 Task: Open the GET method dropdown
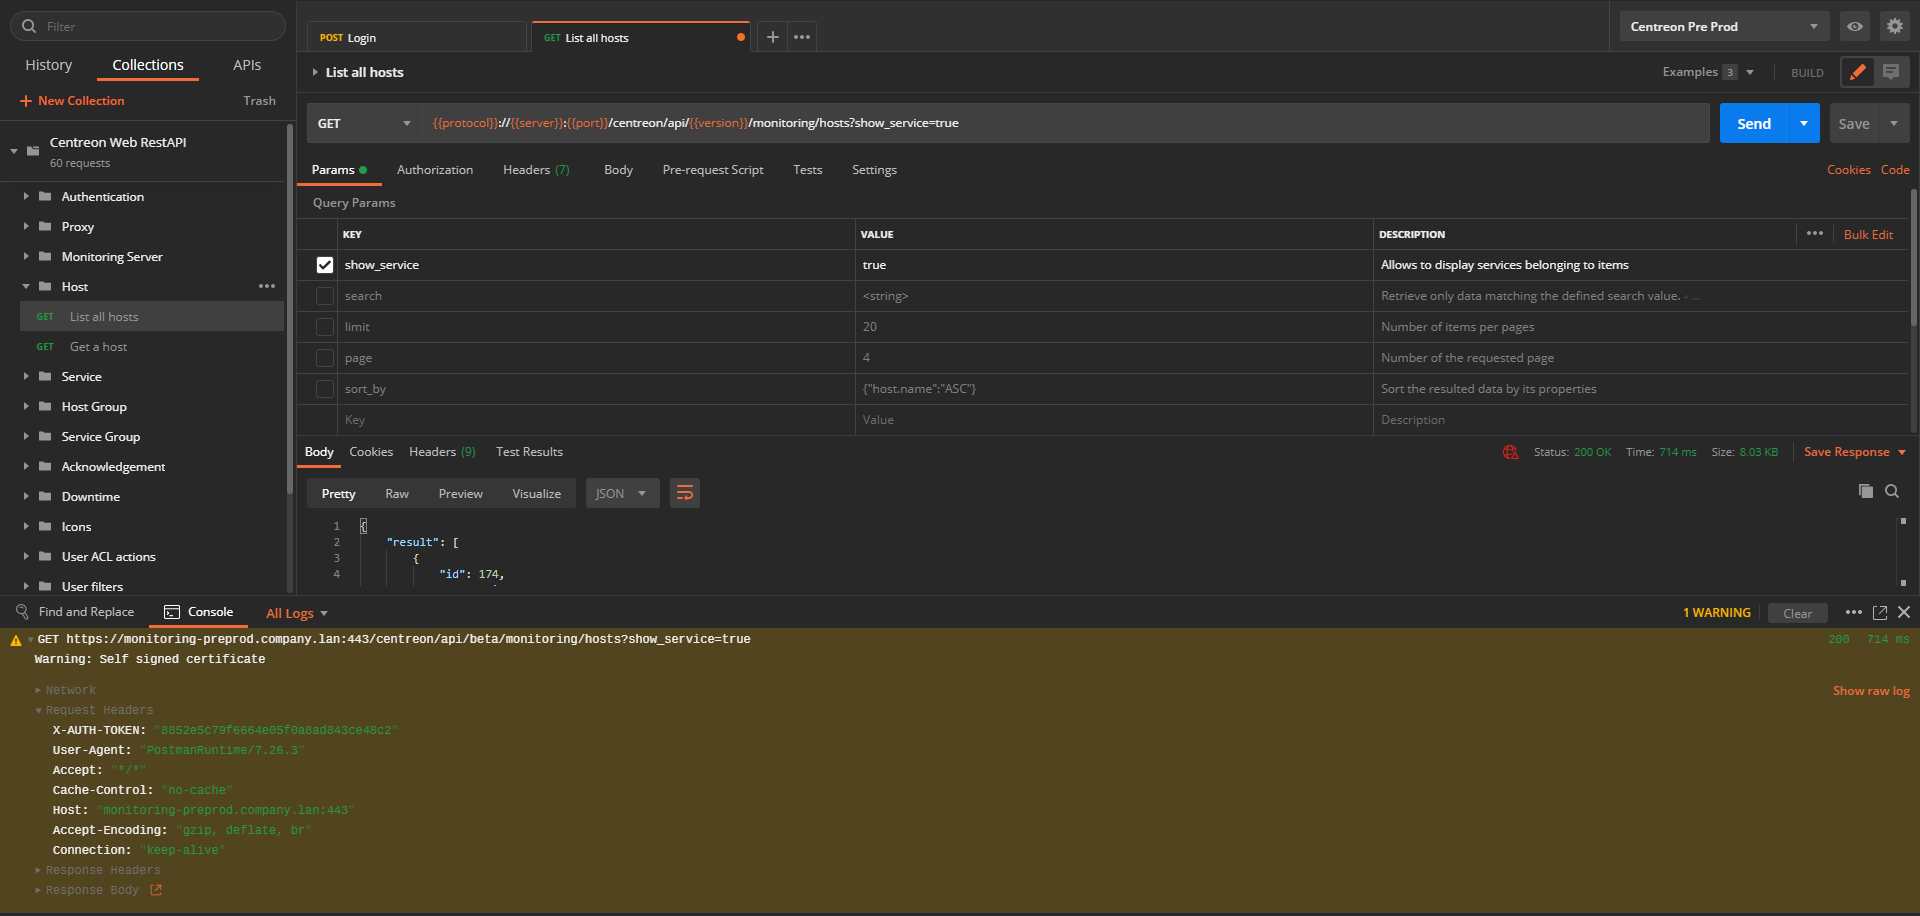pyautogui.click(x=364, y=123)
